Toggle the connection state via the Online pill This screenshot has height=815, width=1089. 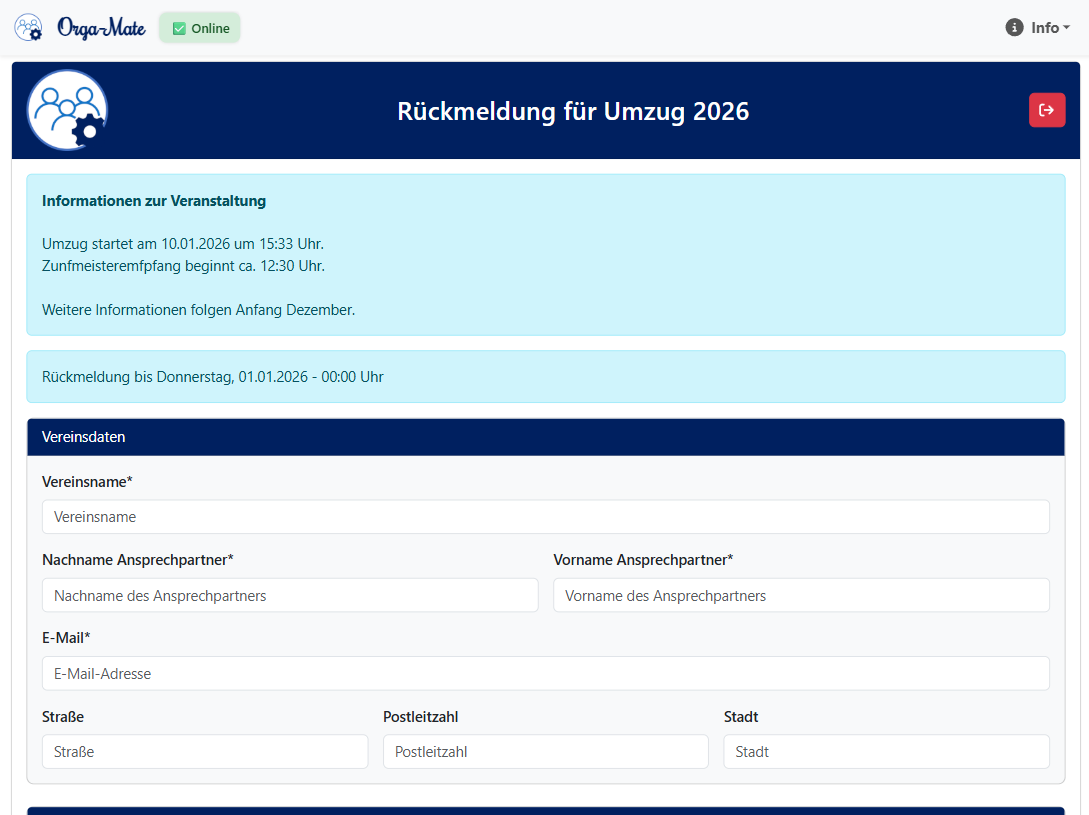click(199, 28)
